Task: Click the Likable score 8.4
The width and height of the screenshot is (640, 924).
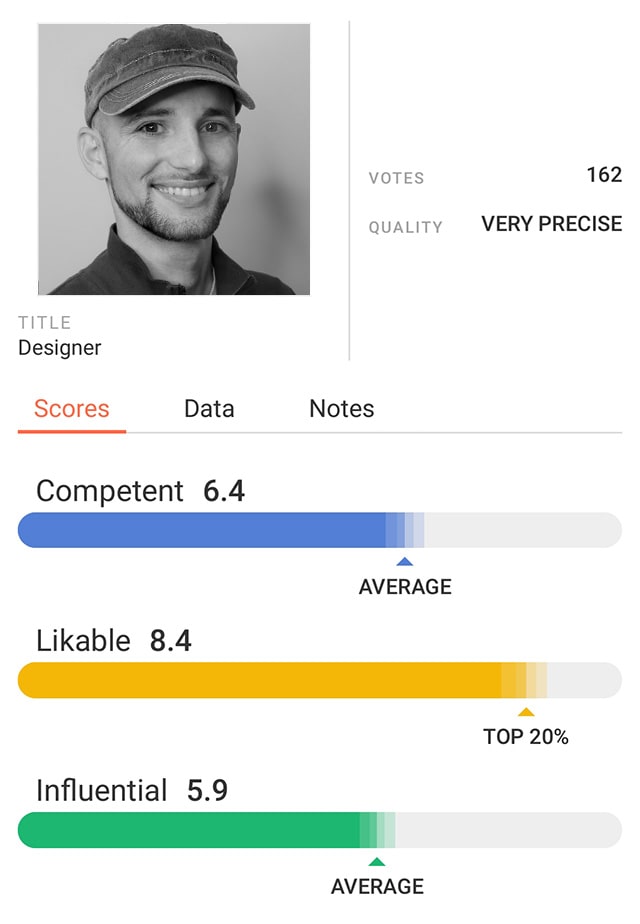Action: [170, 641]
